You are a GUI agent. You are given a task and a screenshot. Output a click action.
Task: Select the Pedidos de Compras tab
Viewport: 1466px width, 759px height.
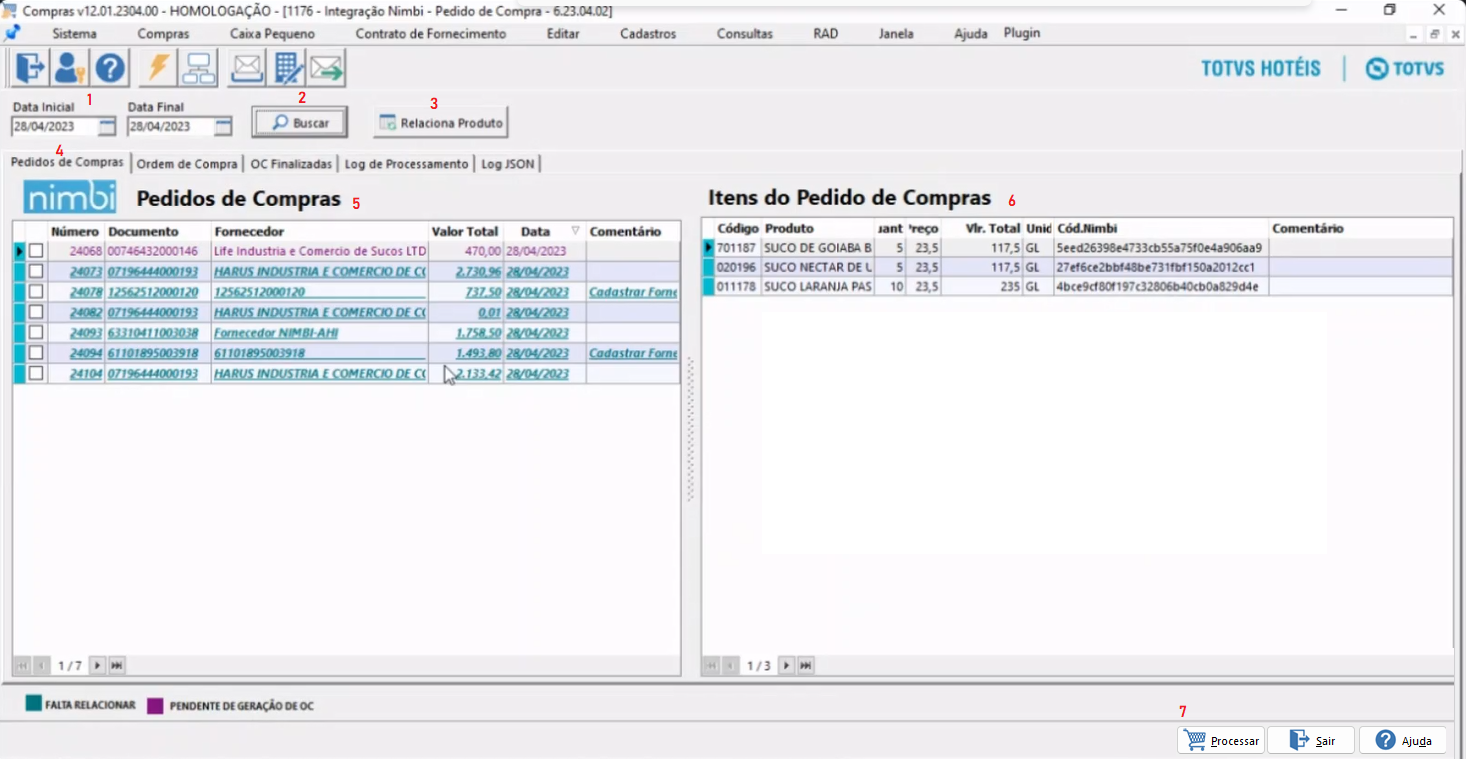coord(68,162)
